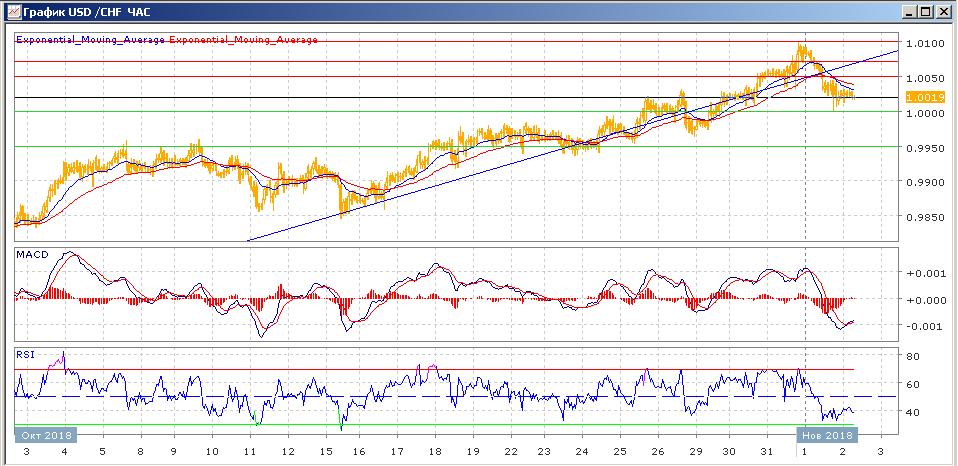Click the RSI indicator panel label
Viewport: 958px width, 466px height.
(x=26, y=354)
